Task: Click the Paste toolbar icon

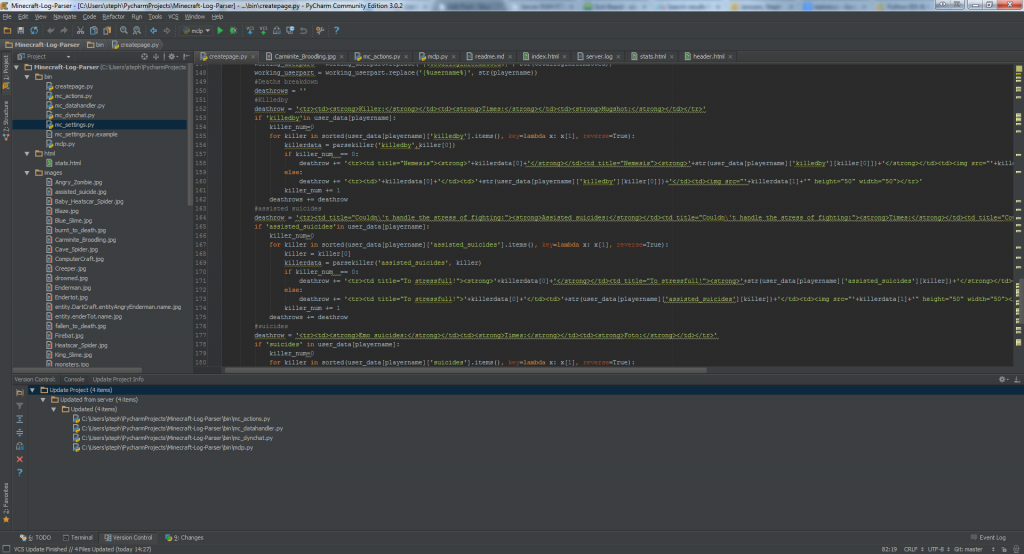Action: click(107, 30)
